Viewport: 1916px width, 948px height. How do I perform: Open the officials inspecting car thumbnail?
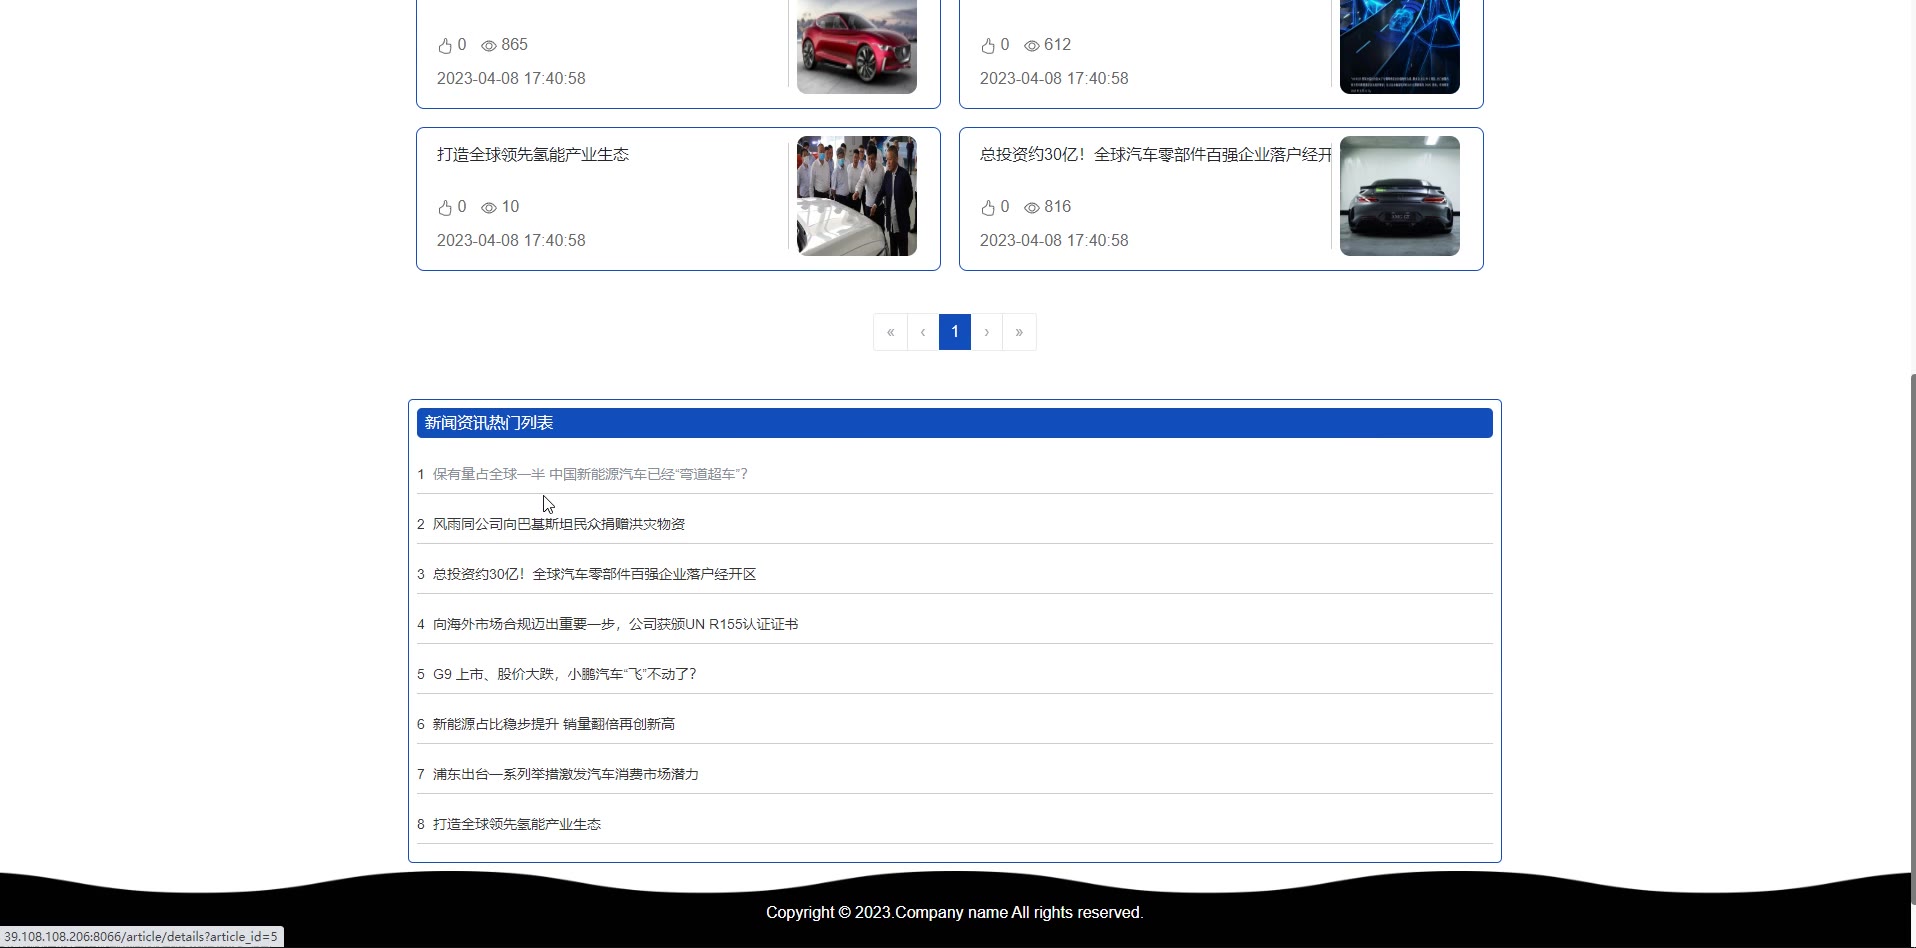856,196
